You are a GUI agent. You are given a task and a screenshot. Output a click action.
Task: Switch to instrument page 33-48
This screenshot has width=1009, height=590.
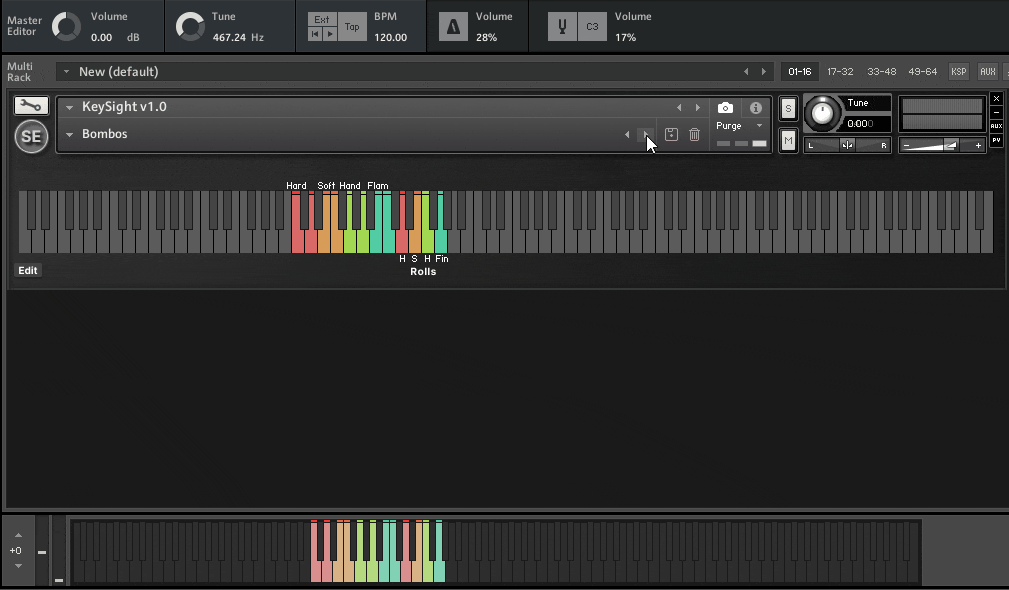[882, 71]
